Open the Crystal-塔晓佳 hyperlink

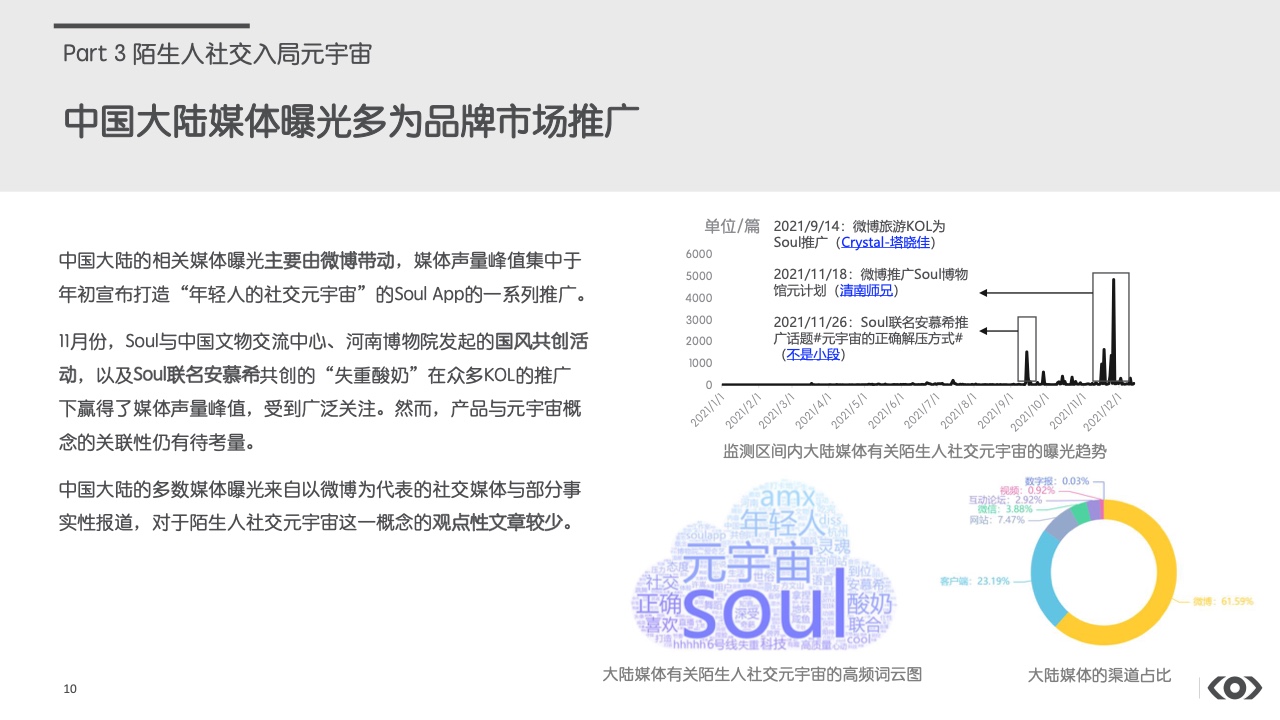click(884, 242)
